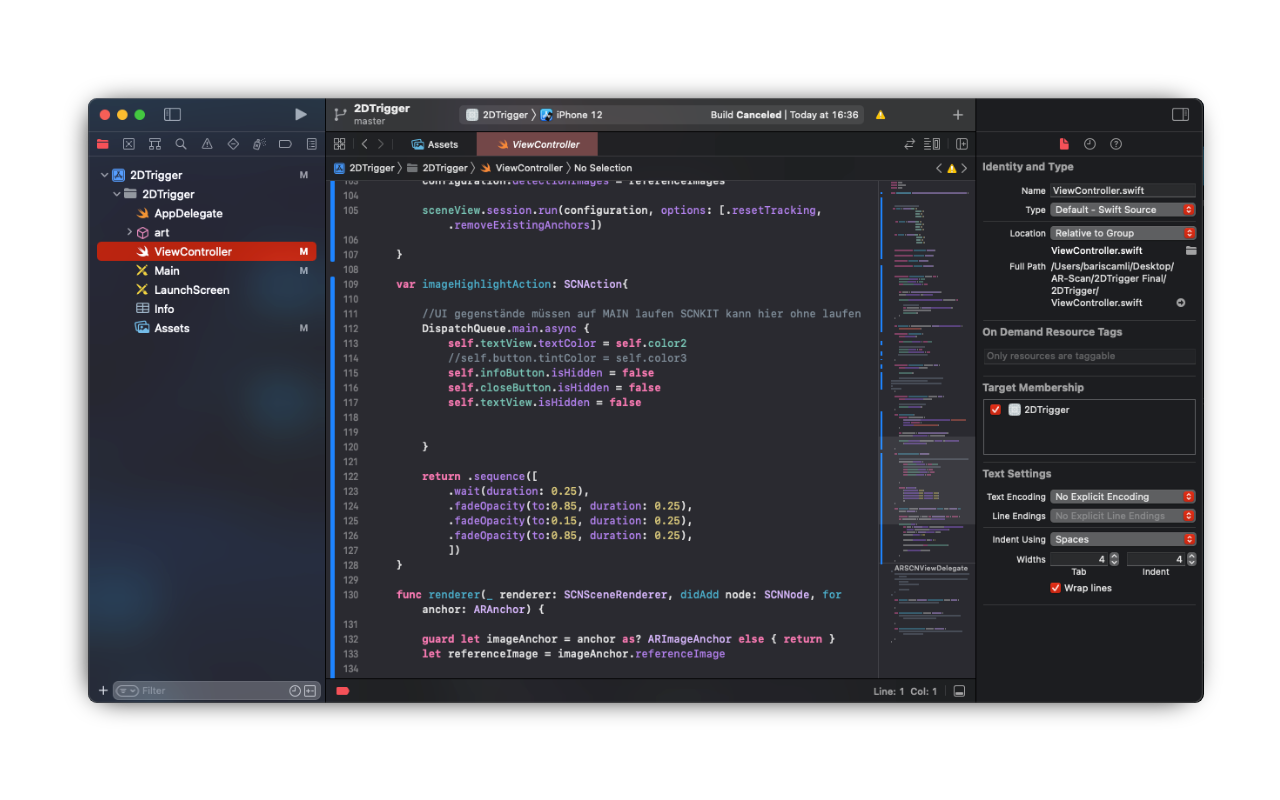Toggle source-control status files filter
Image resolution: width=1280 pixels, height=800 pixels.
click(x=310, y=691)
